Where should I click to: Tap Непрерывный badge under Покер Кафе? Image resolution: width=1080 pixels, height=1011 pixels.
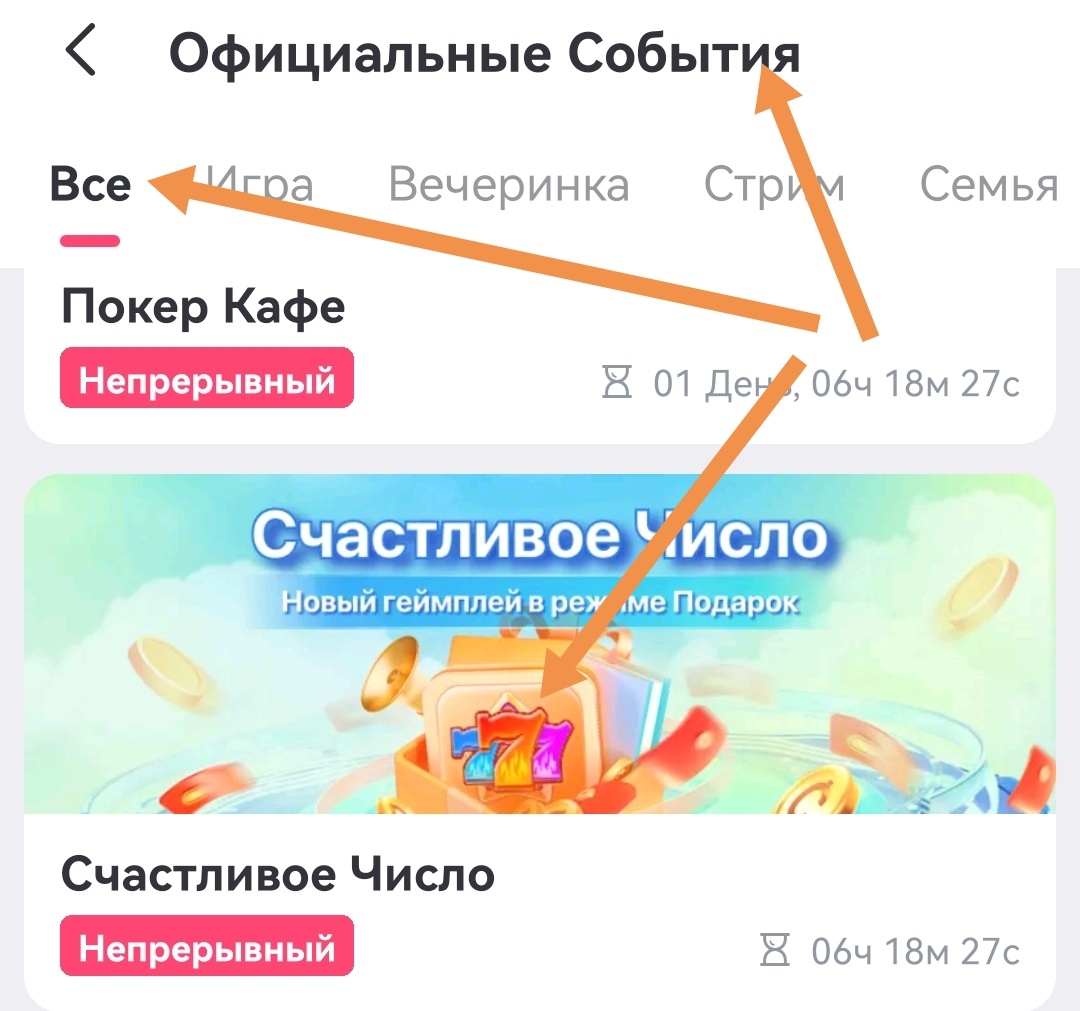coord(207,378)
